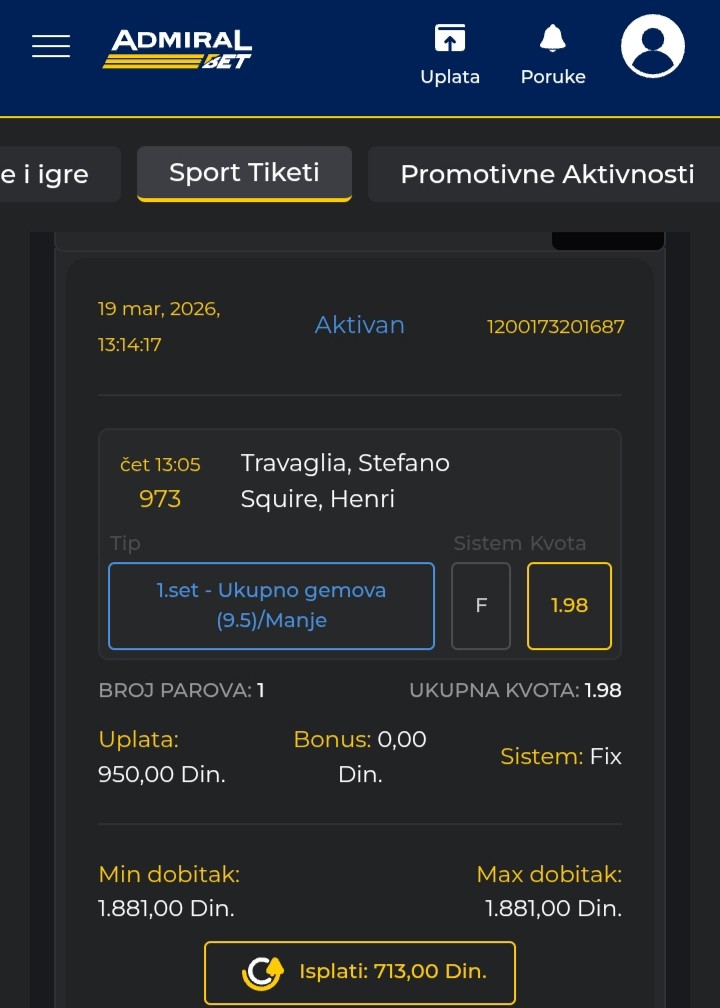Tap Squire, Henri player name

(317, 499)
